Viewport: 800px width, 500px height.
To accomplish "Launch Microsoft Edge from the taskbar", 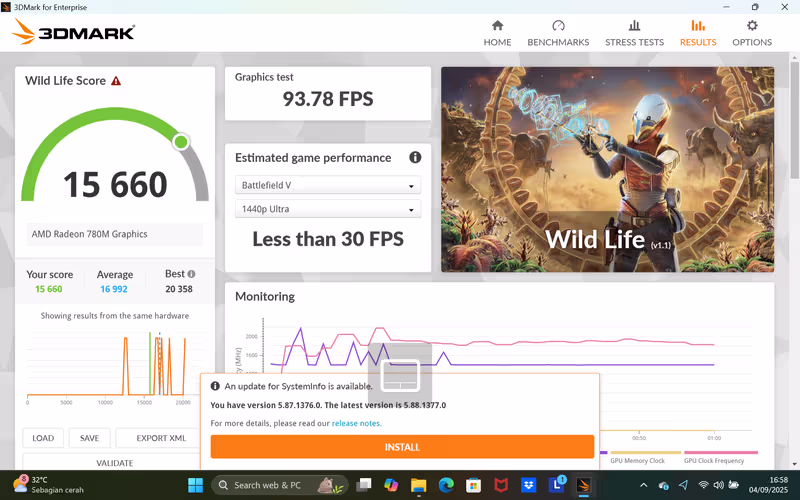I will 446,485.
